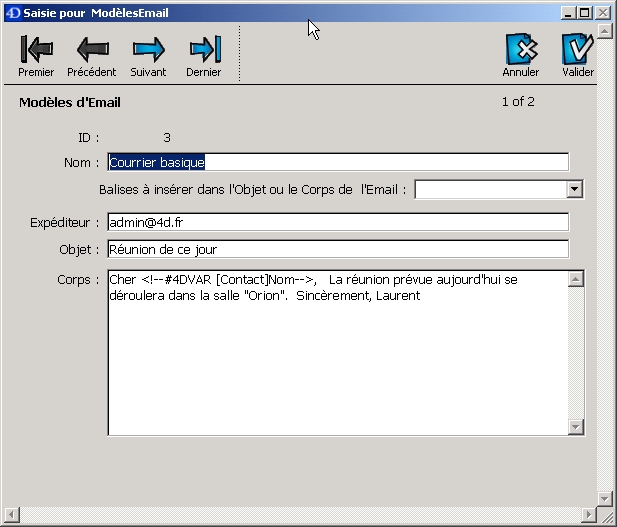This screenshot has width=617, height=527.
Task: Click the horizontal scrollbar left arrow
Action: click(x=10, y=514)
